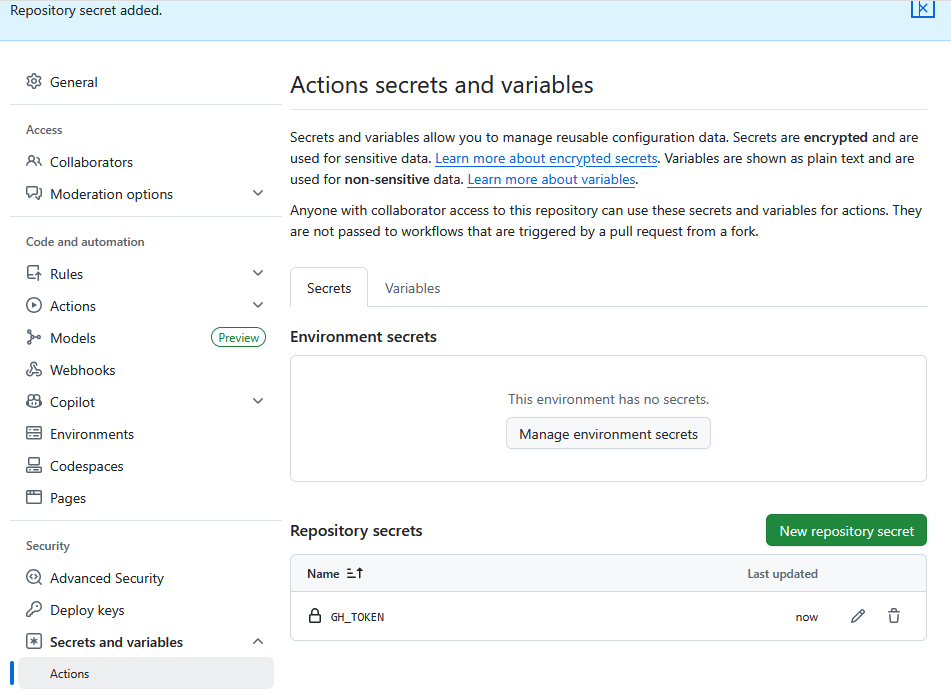Open General settings via gear icon
The image size is (951, 700).
[35, 82]
